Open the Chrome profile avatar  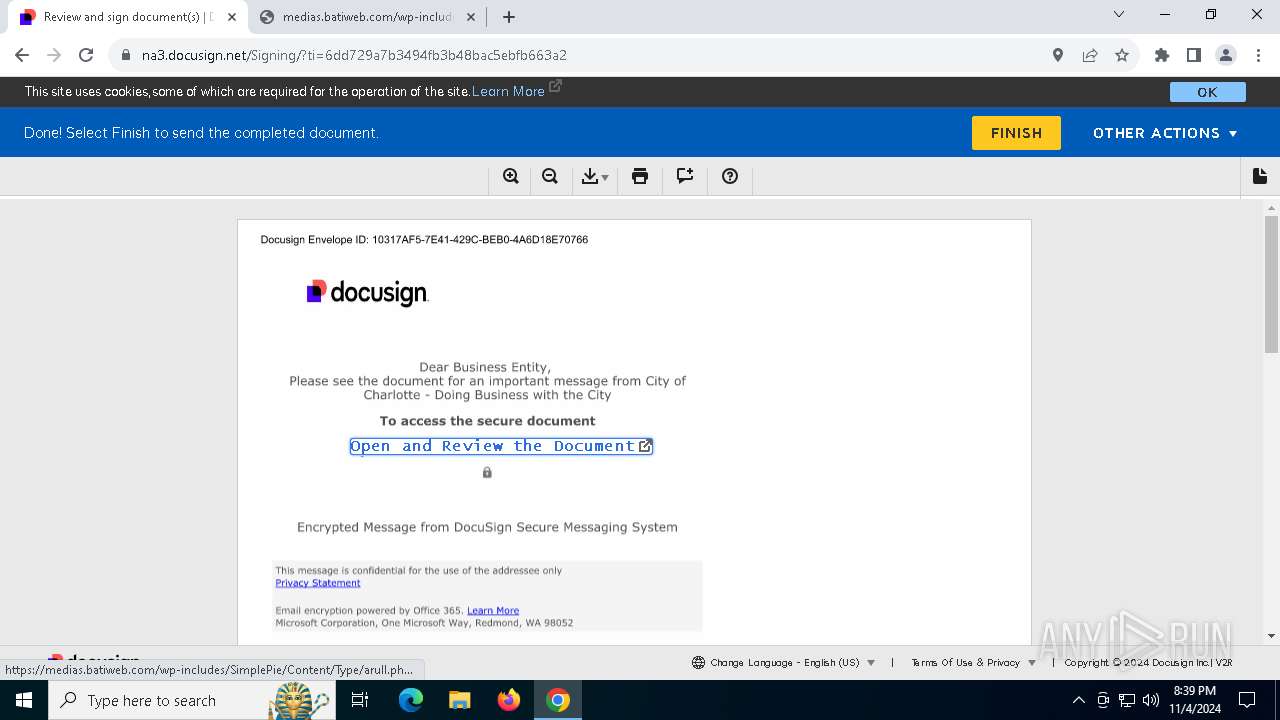click(1226, 55)
